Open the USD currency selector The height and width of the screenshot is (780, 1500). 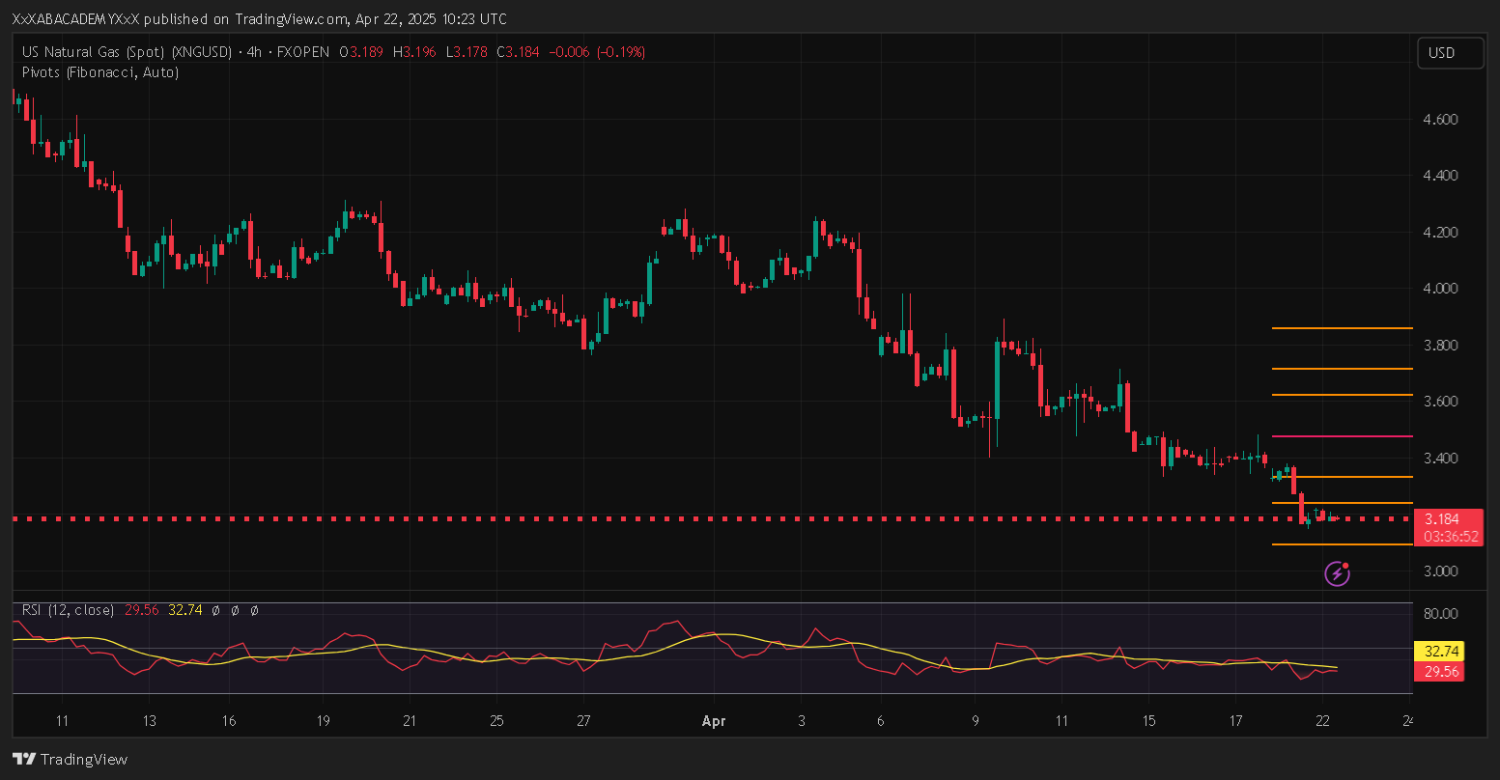[x=1450, y=53]
